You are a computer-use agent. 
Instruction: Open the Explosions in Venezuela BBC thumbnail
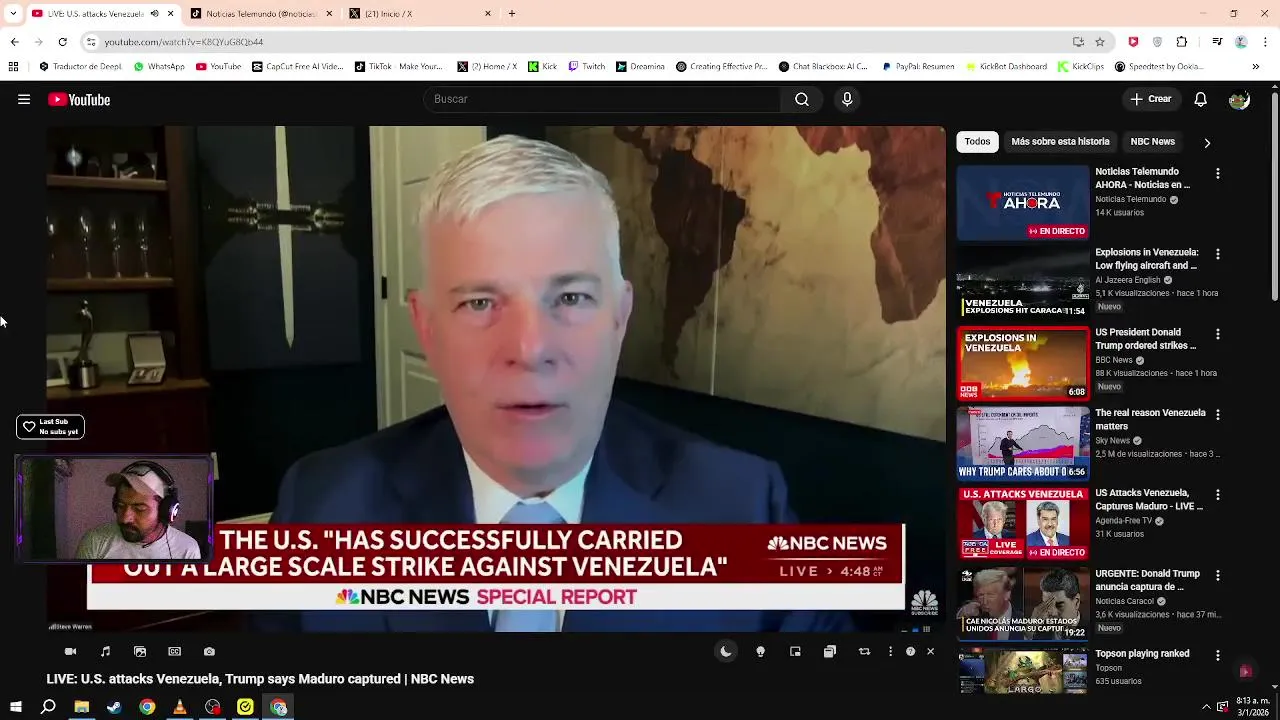tap(1023, 363)
